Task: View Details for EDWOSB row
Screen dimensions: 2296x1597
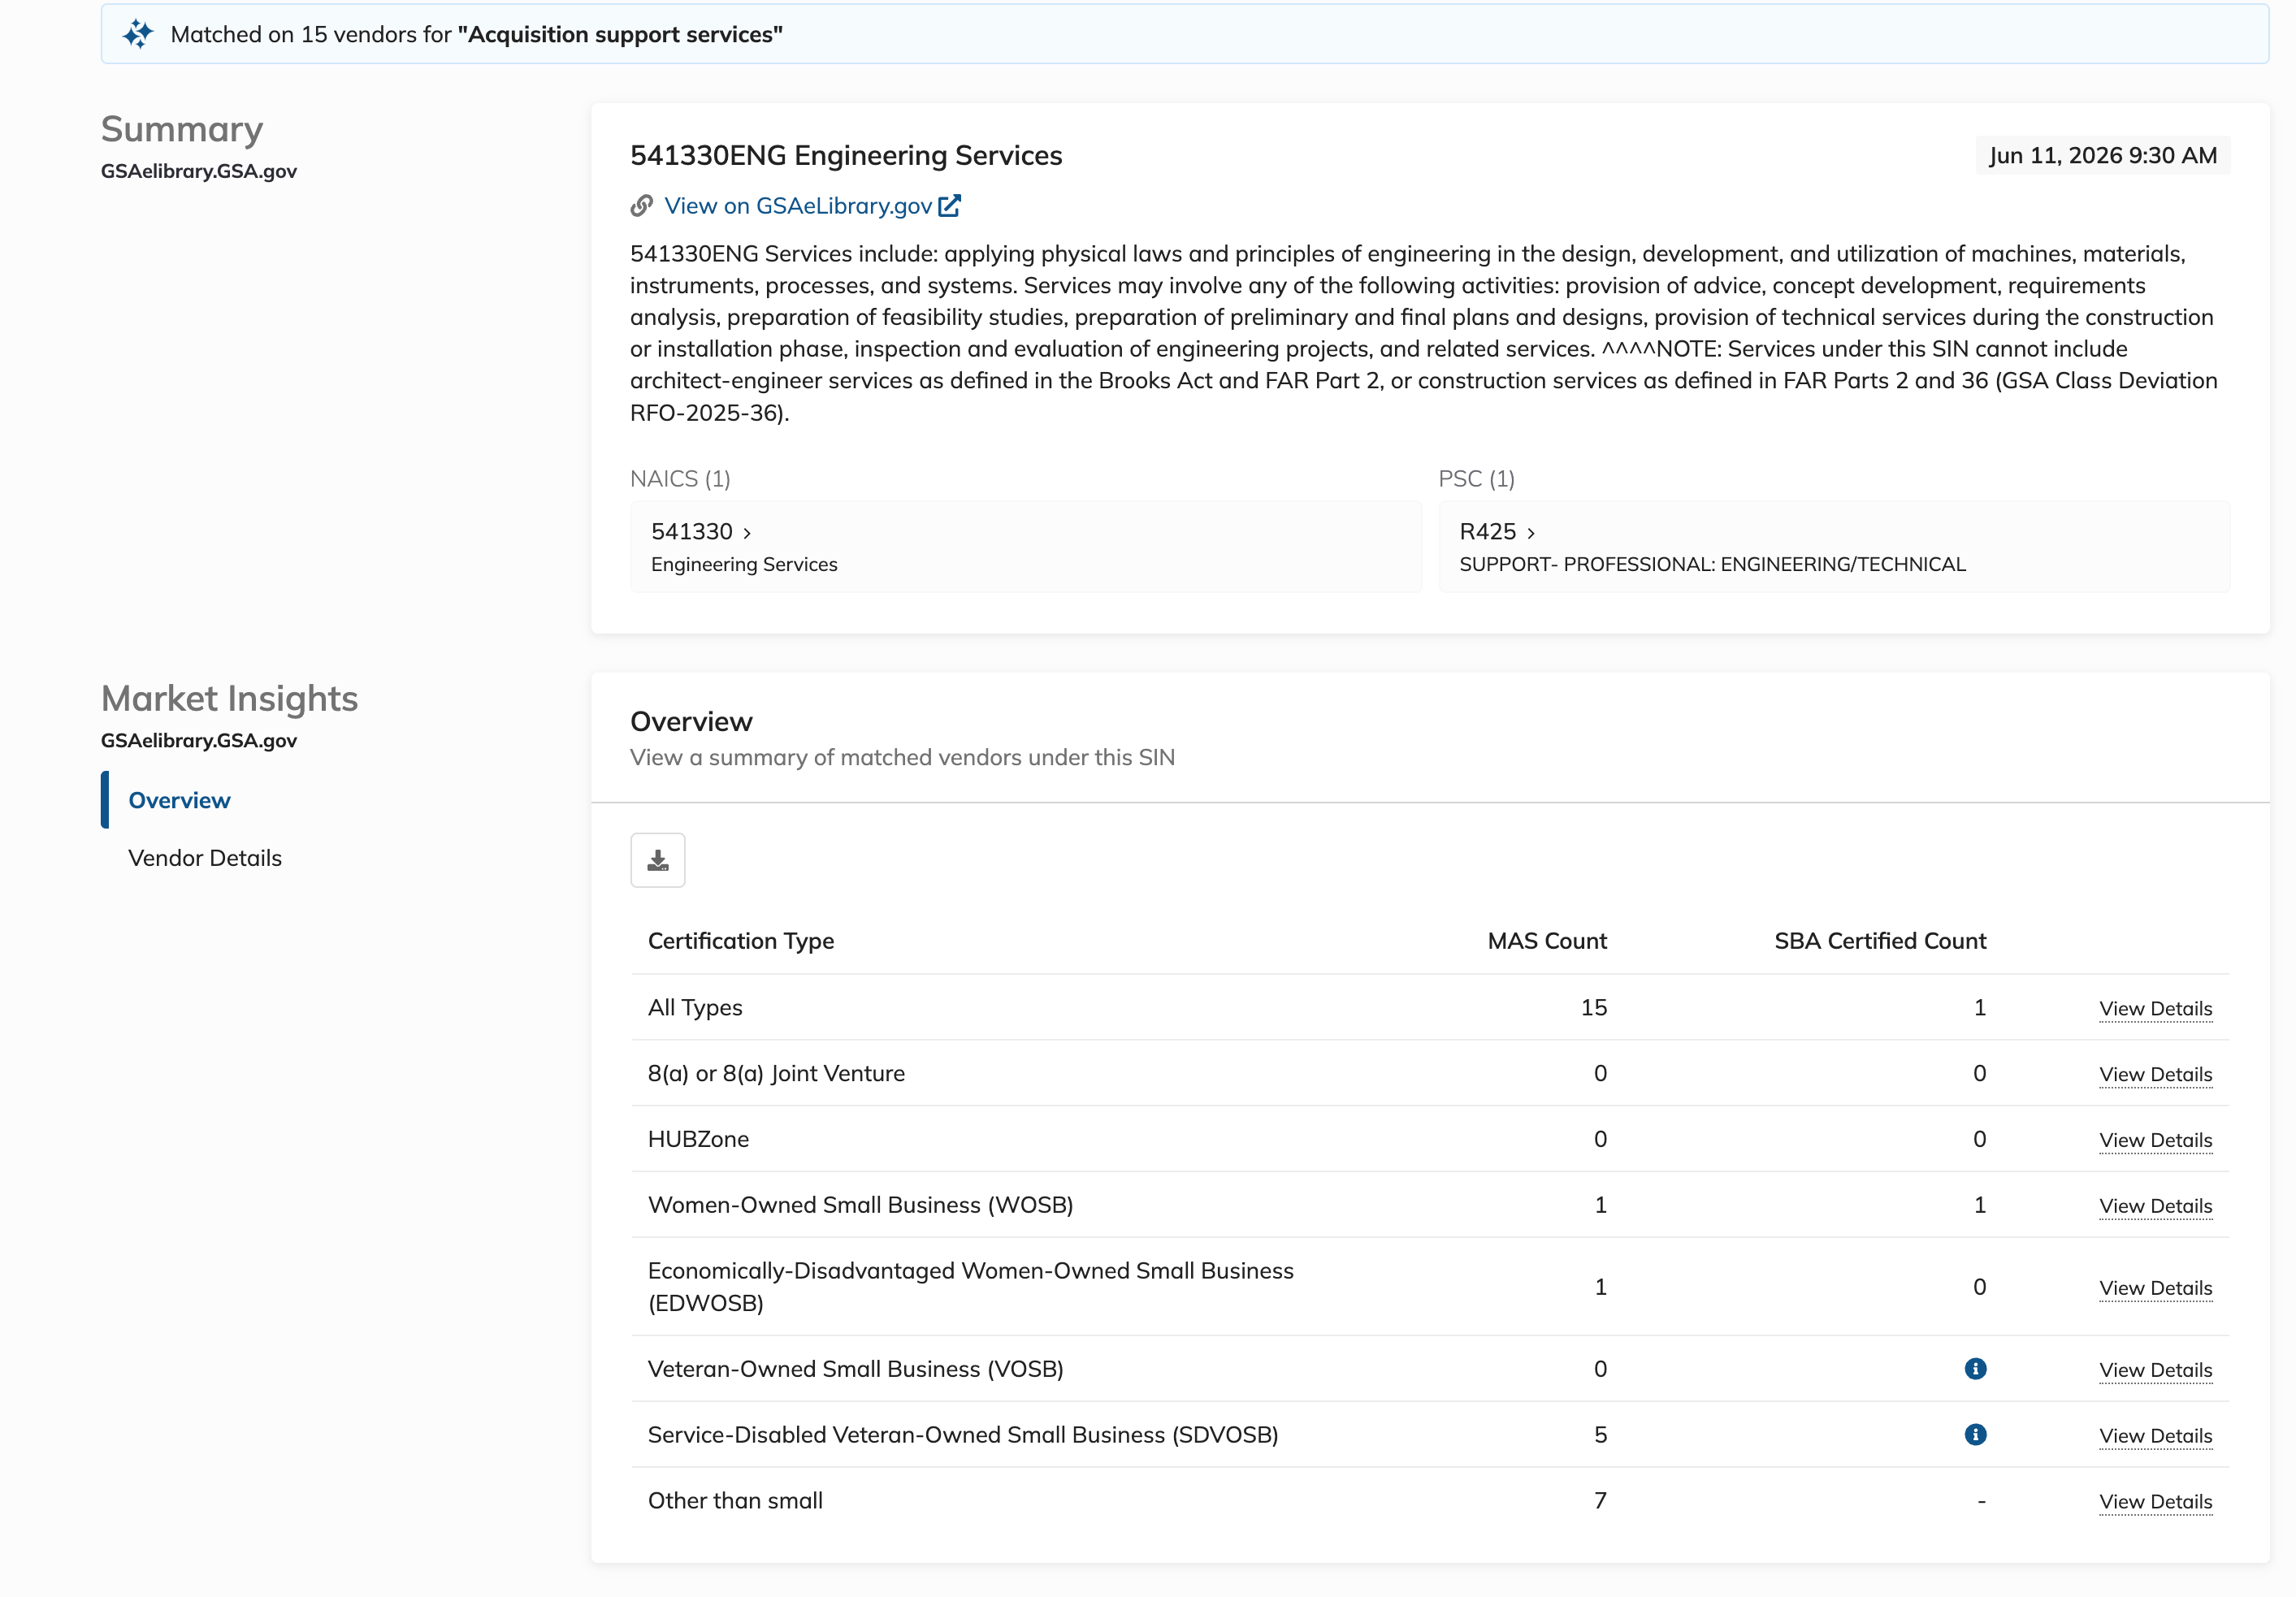Action: (2155, 1288)
